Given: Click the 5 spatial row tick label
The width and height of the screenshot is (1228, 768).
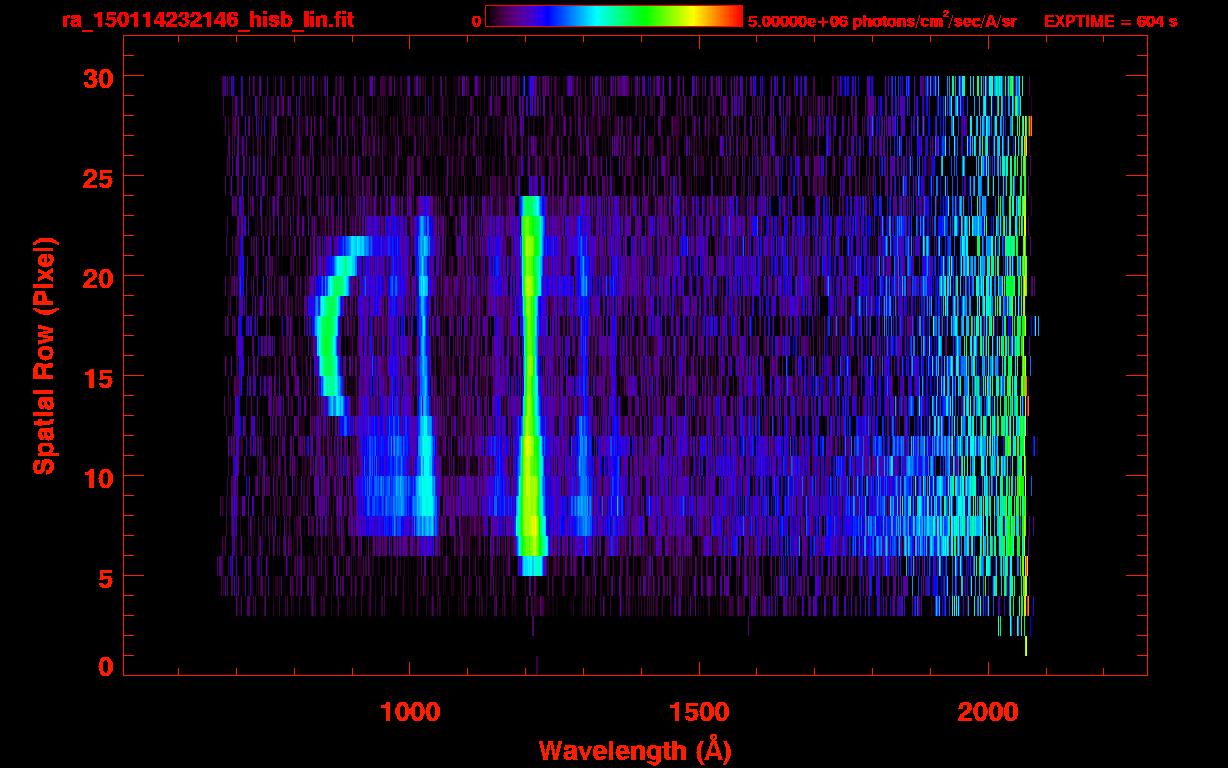Looking at the screenshot, I should pyautogui.click(x=107, y=577).
